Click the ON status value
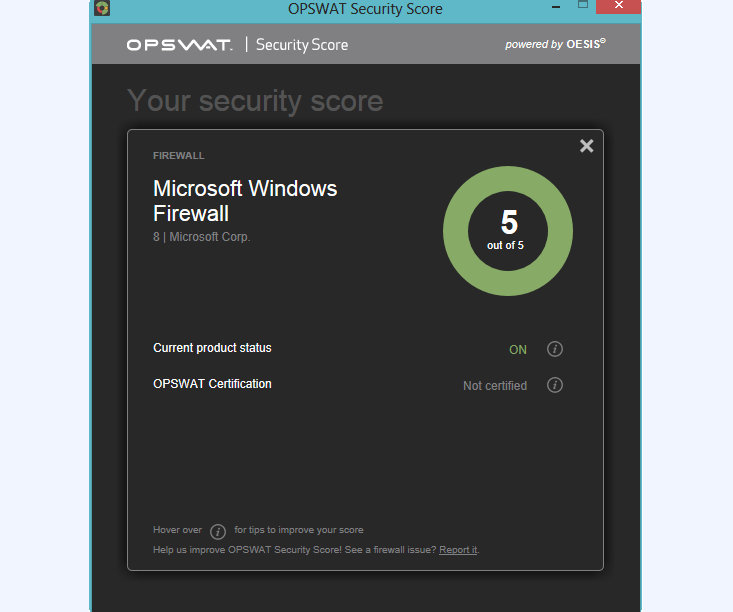Image resolution: width=733 pixels, height=612 pixels. coord(517,350)
